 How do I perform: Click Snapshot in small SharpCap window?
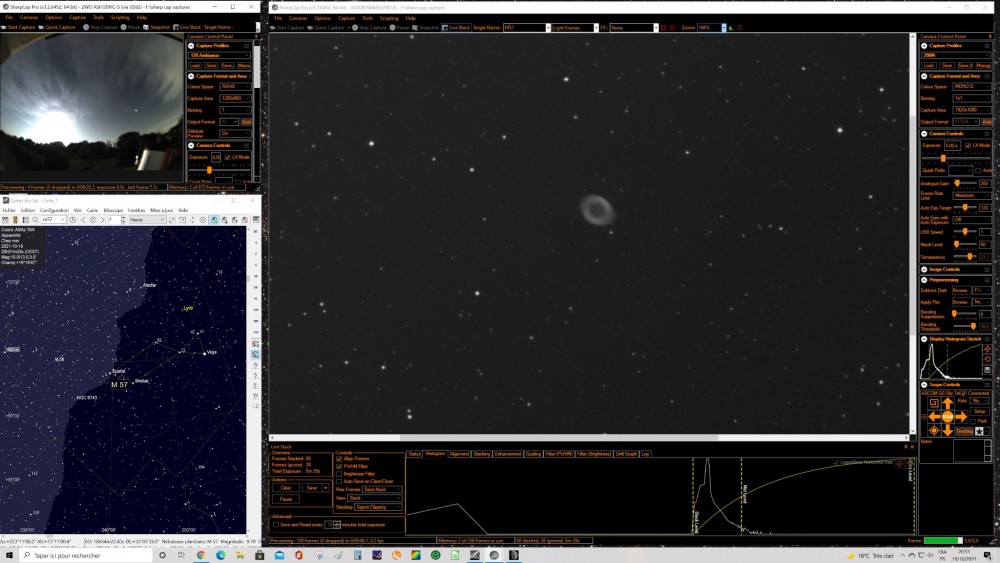(x=156, y=27)
